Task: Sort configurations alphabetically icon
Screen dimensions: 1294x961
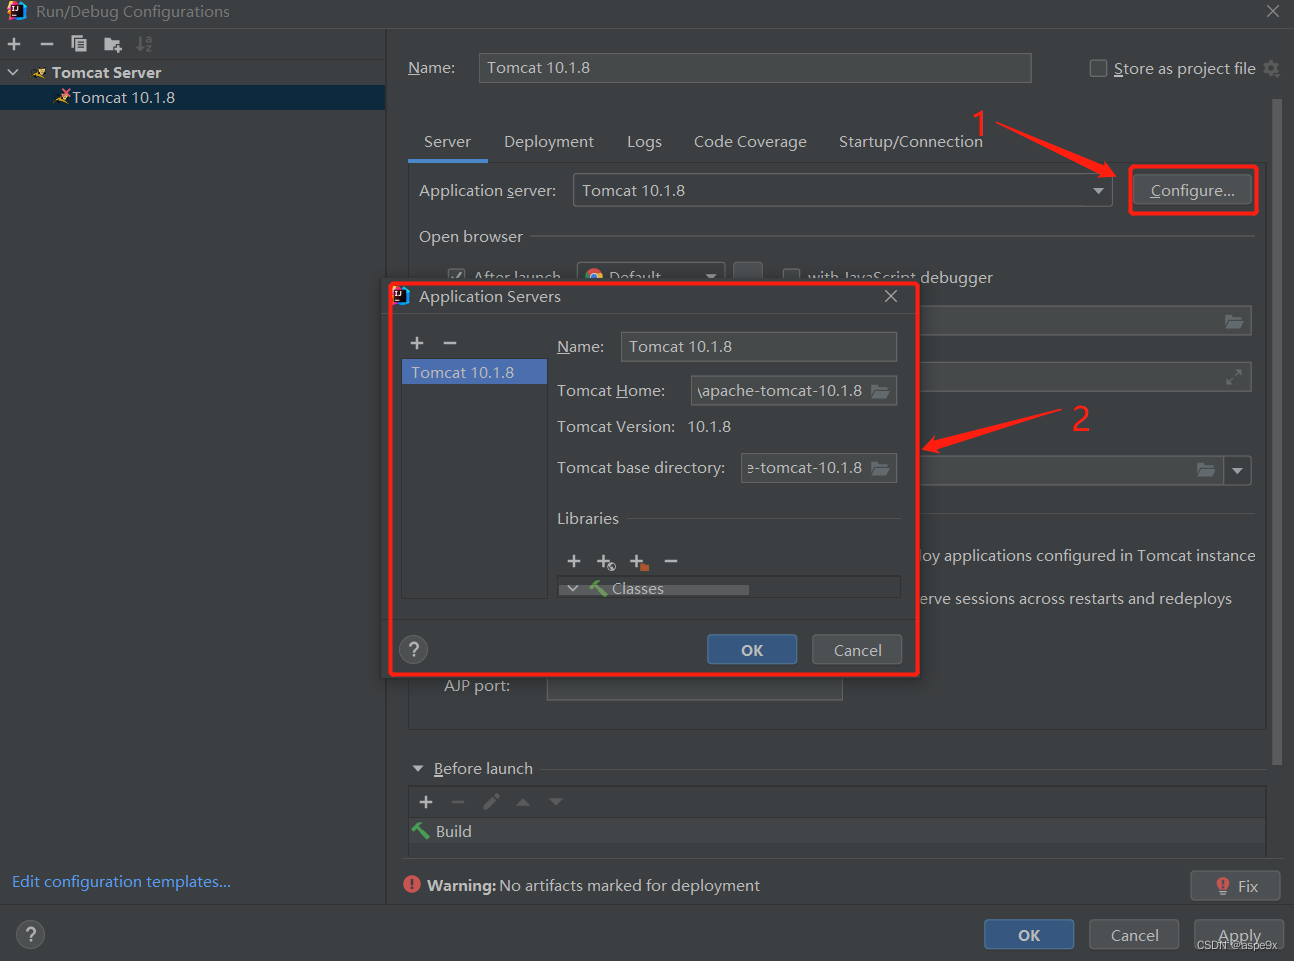Action: tap(145, 44)
